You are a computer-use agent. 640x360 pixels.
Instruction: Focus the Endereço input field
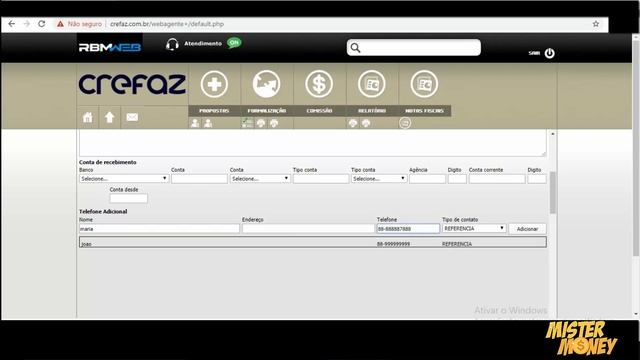pyautogui.click(x=308, y=229)
